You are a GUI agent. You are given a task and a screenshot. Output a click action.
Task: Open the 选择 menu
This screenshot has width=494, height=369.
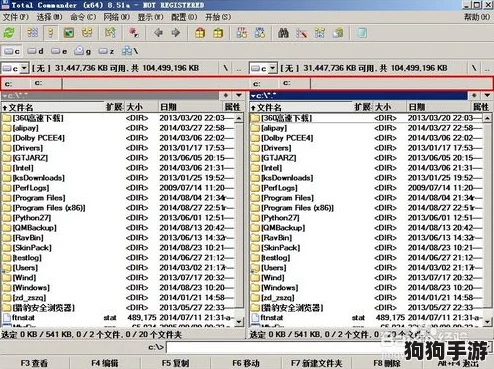49,17
